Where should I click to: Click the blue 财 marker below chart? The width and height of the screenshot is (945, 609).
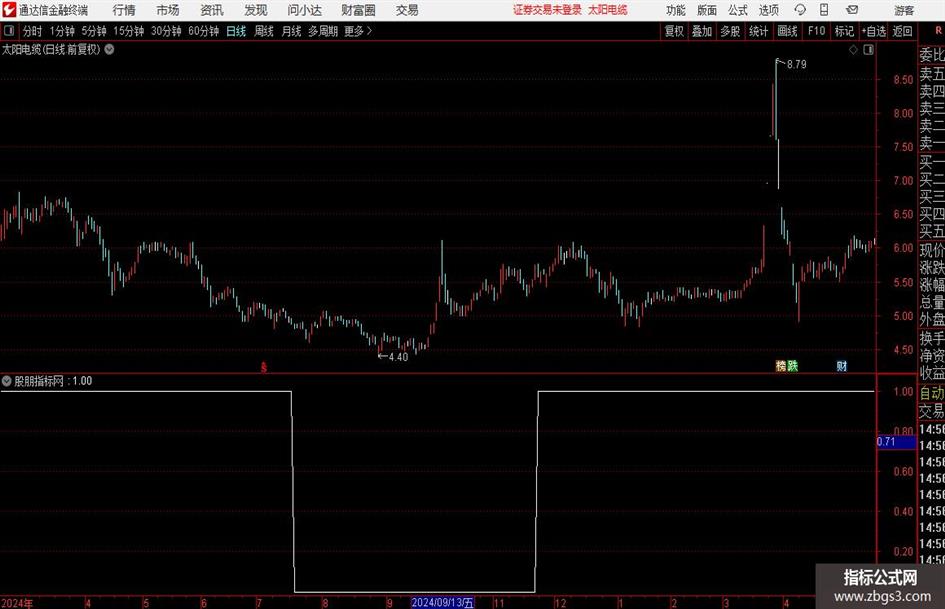(842, 365)
